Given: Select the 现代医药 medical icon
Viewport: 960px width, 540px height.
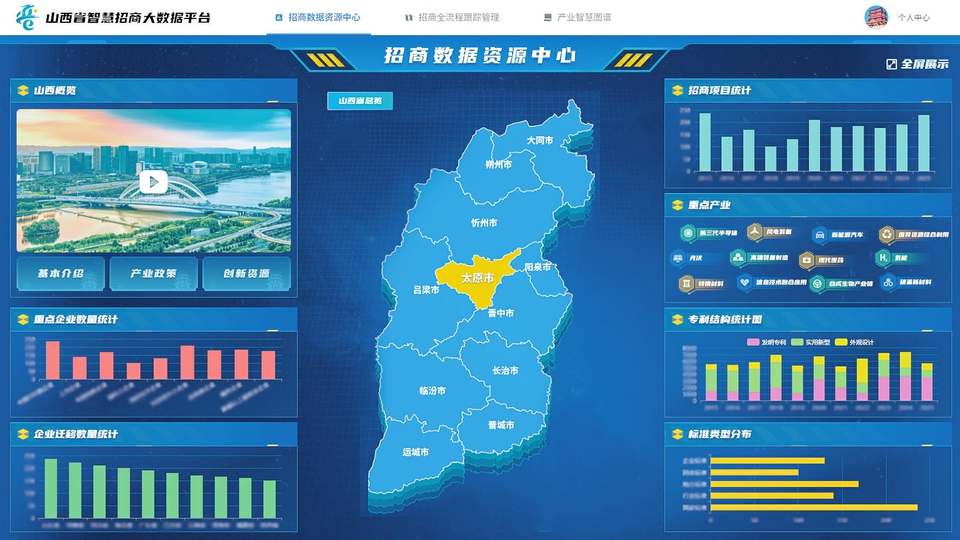Looking at the screenshot, I should 805,258.
